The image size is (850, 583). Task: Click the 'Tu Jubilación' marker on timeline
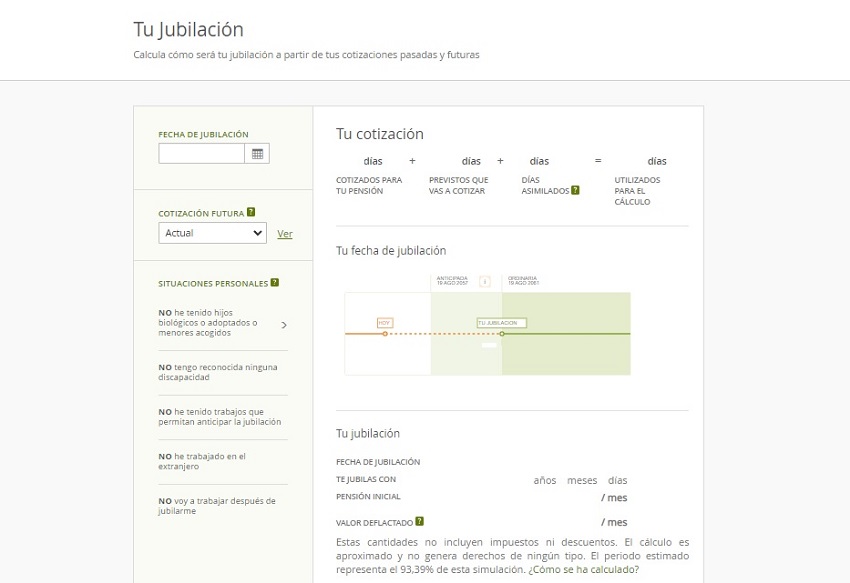point(501,323)
